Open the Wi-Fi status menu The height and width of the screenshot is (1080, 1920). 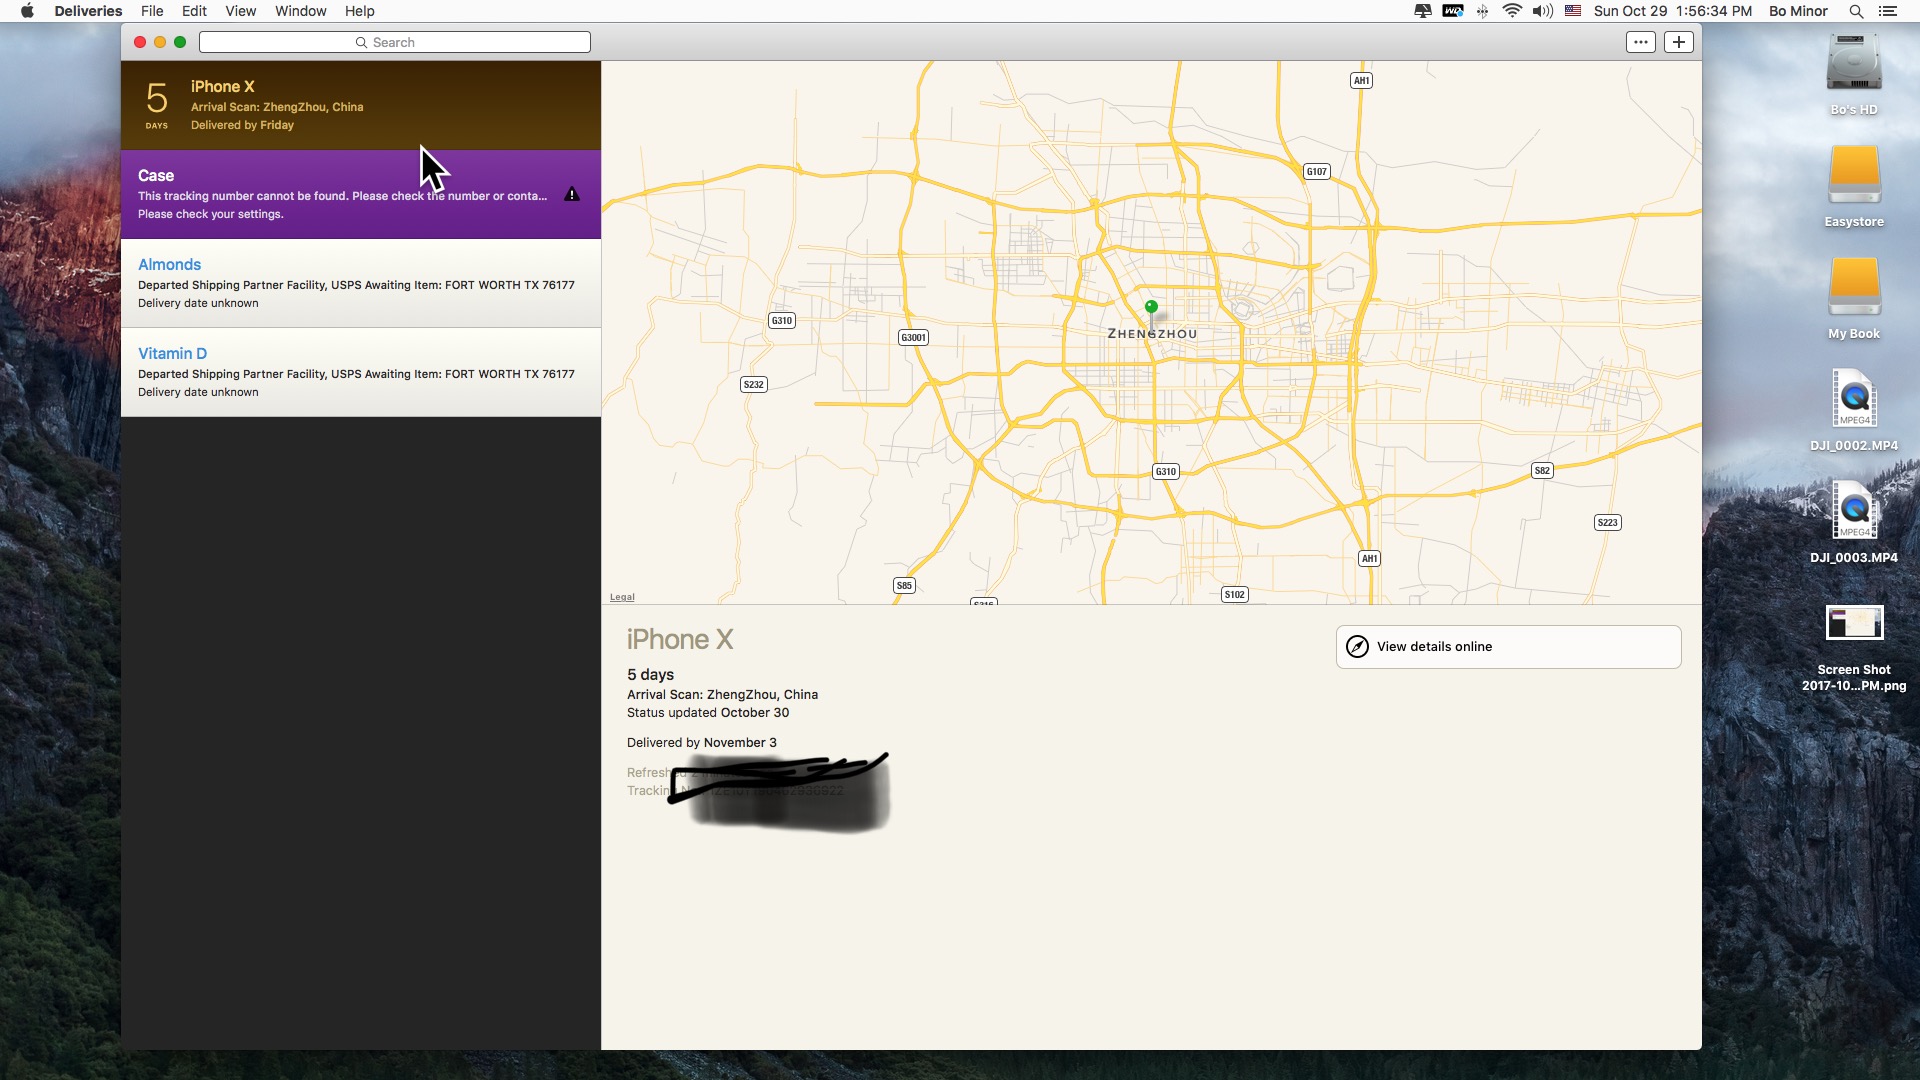pos(1512,11)
